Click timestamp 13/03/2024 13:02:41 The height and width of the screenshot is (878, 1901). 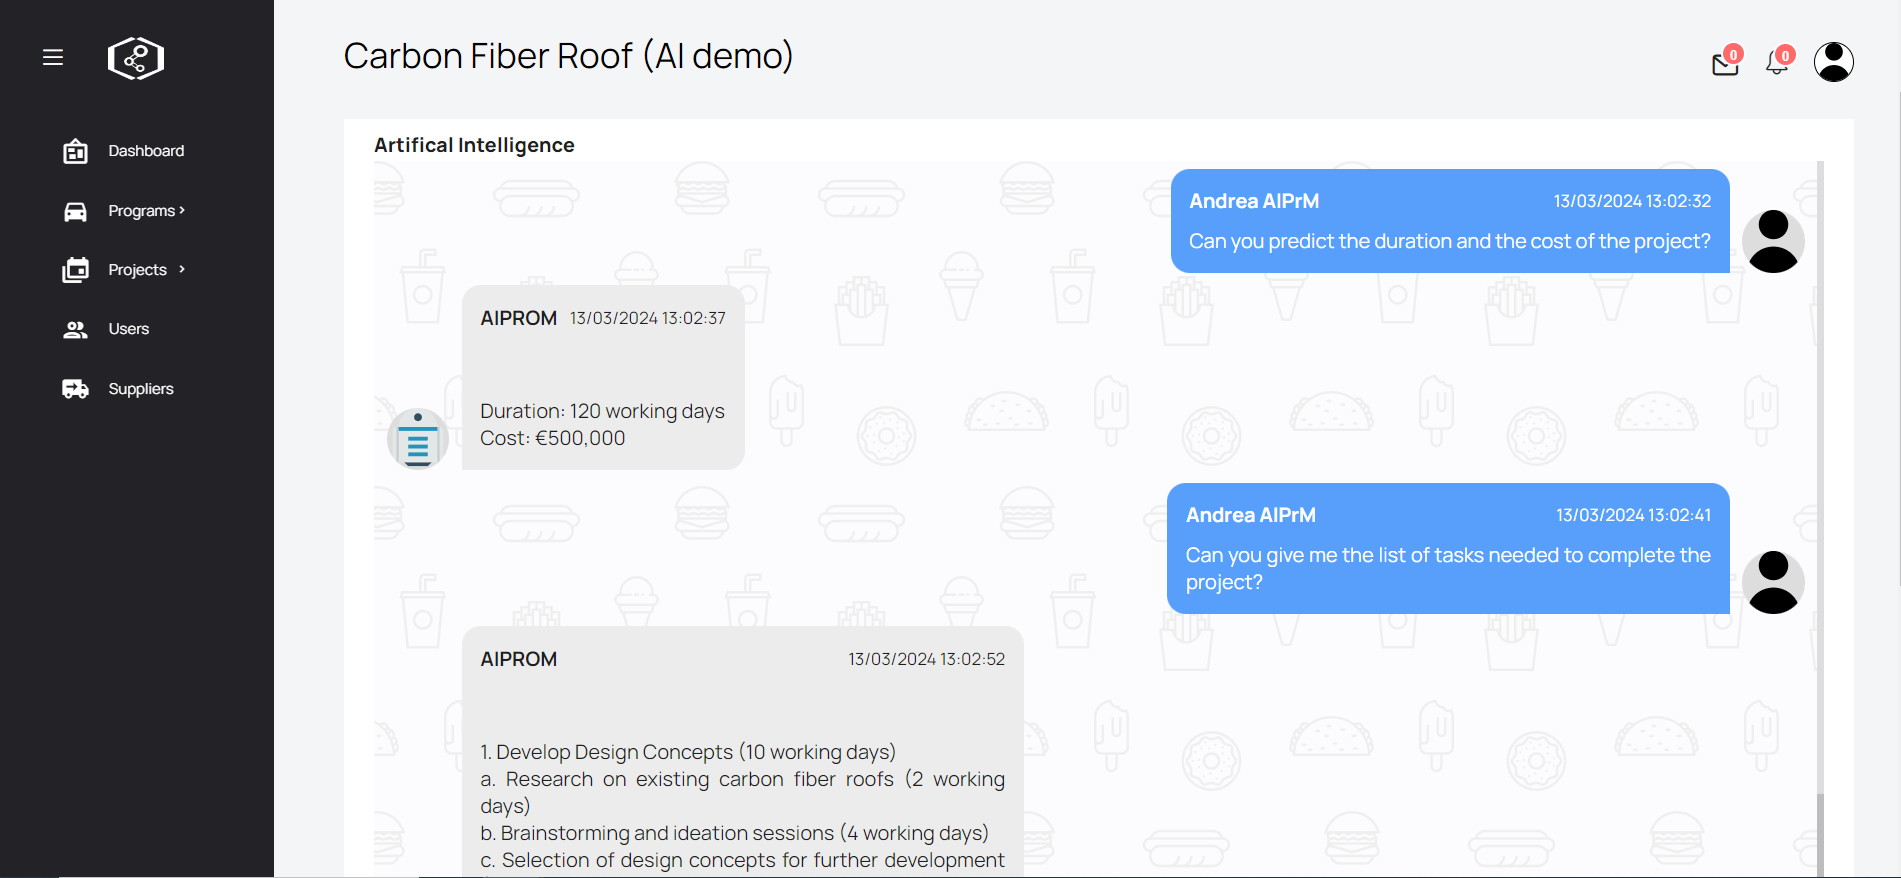point(1633,515)
